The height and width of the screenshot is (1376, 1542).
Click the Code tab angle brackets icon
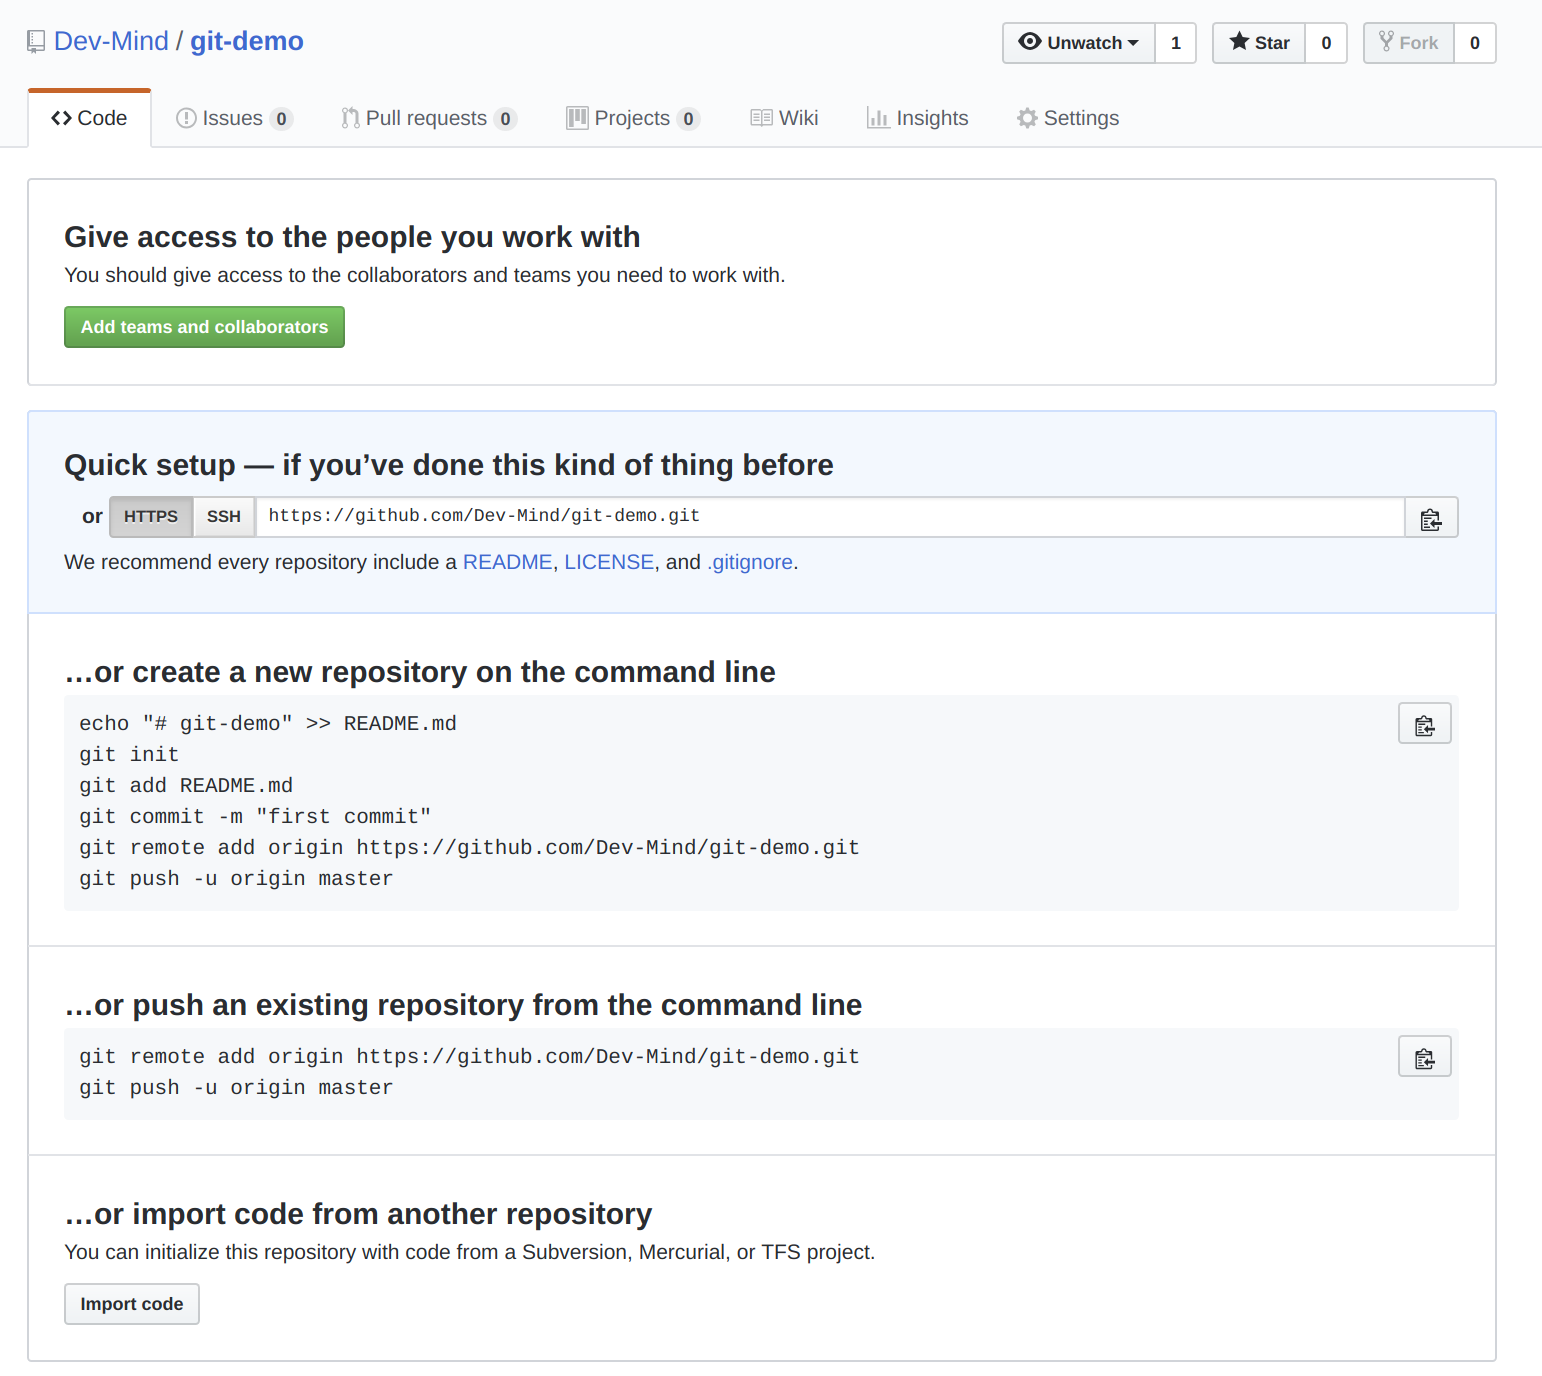(61, 118)
